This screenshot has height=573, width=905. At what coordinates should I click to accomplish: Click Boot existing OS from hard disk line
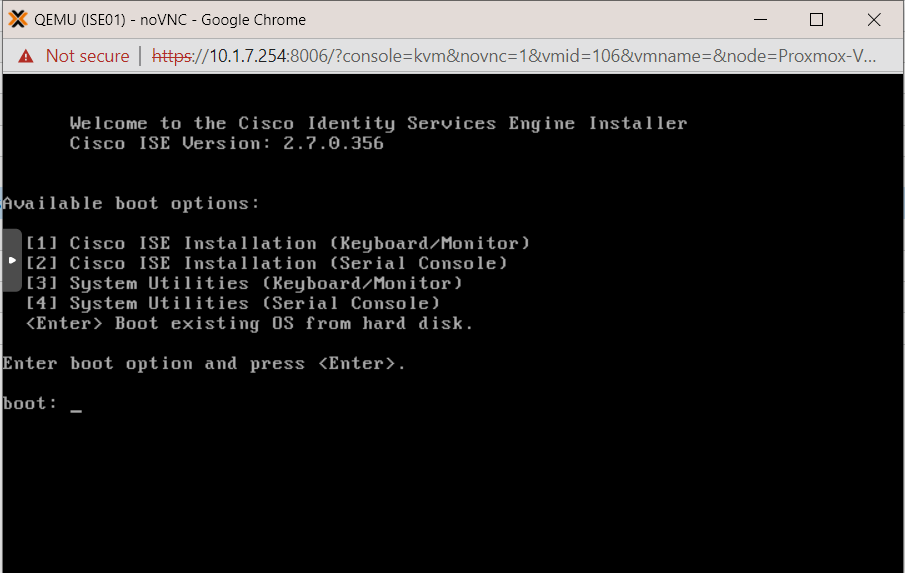[249, 323]
